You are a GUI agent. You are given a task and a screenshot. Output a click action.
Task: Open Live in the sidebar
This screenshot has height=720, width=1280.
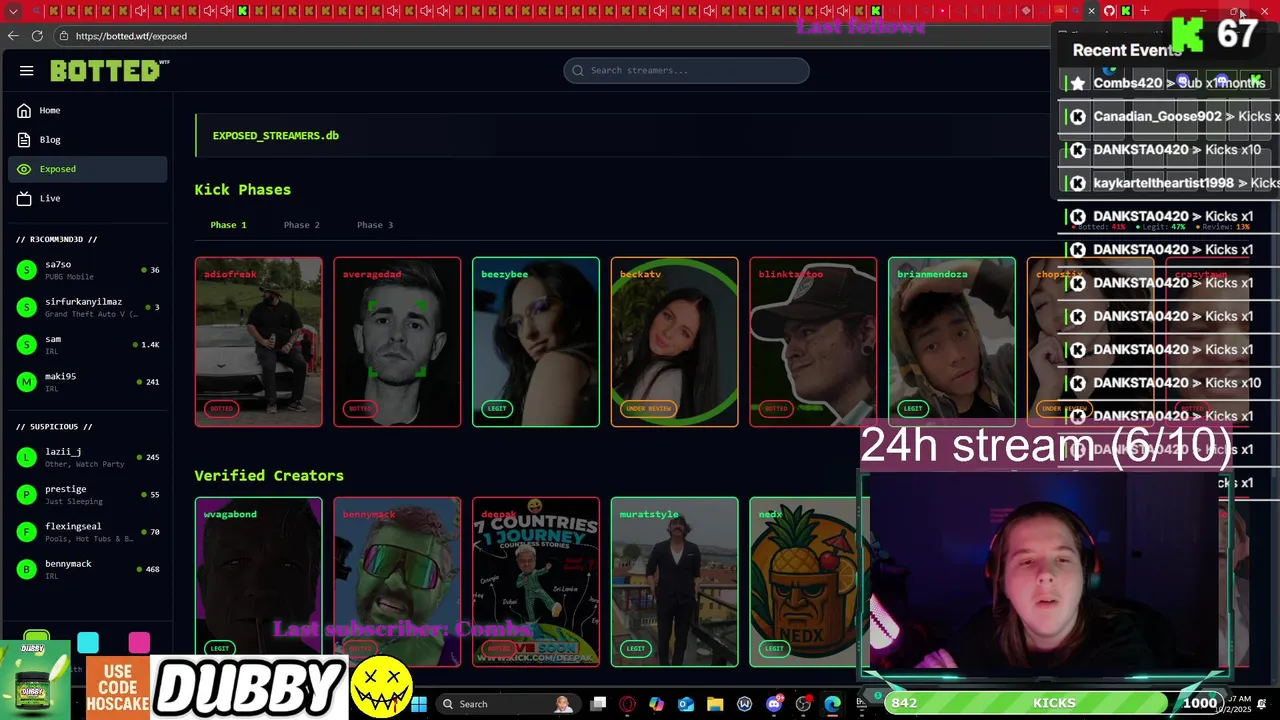pyautogui.click(x=88, y=198)
